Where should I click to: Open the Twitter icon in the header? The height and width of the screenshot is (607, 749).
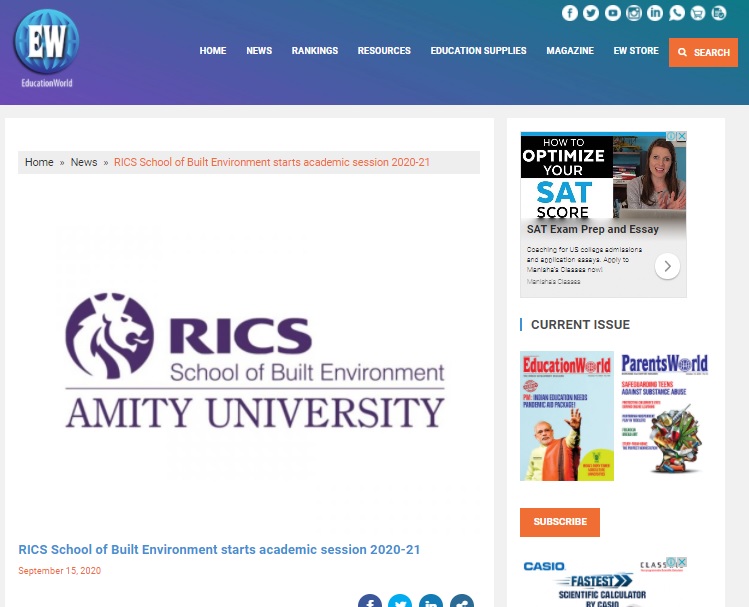click(591, 13)
